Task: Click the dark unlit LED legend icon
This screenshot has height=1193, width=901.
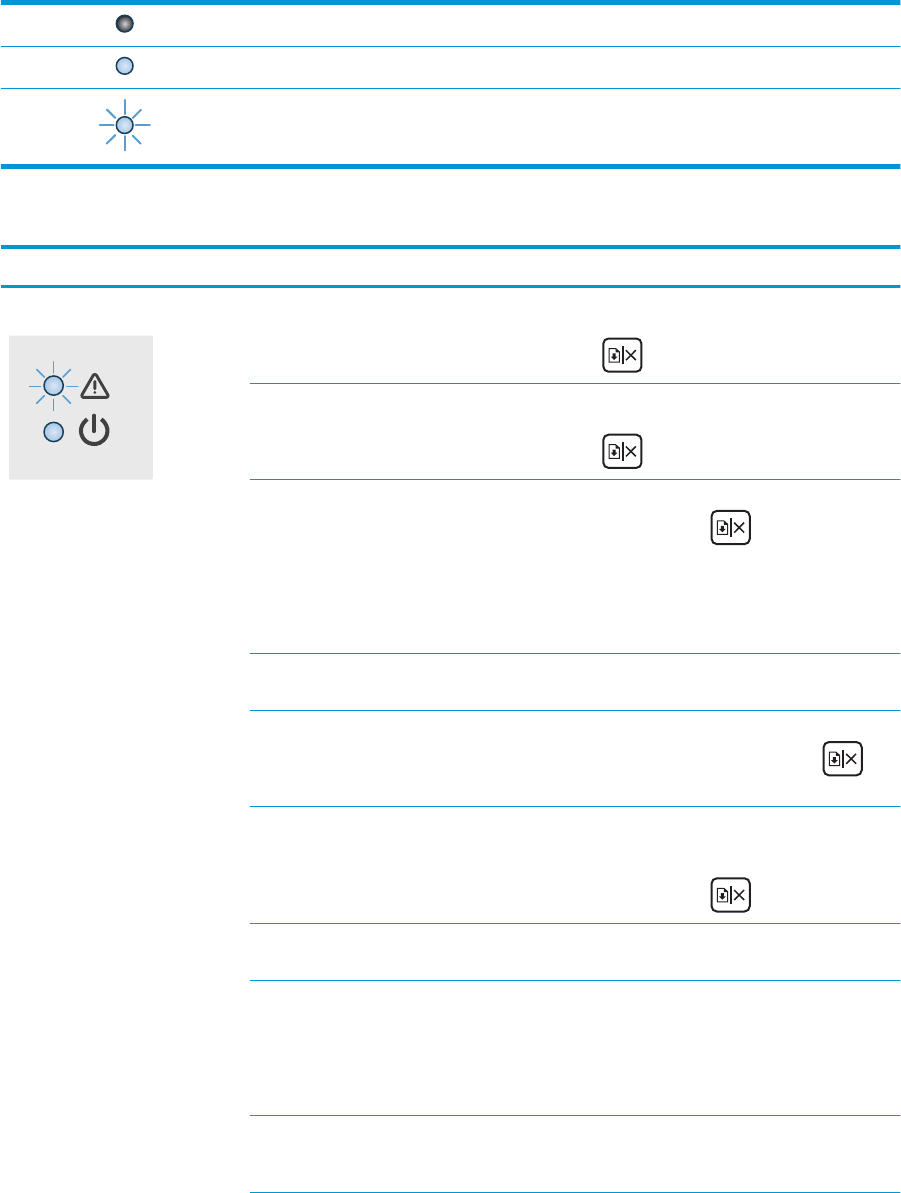Action: tap(125, 24)
